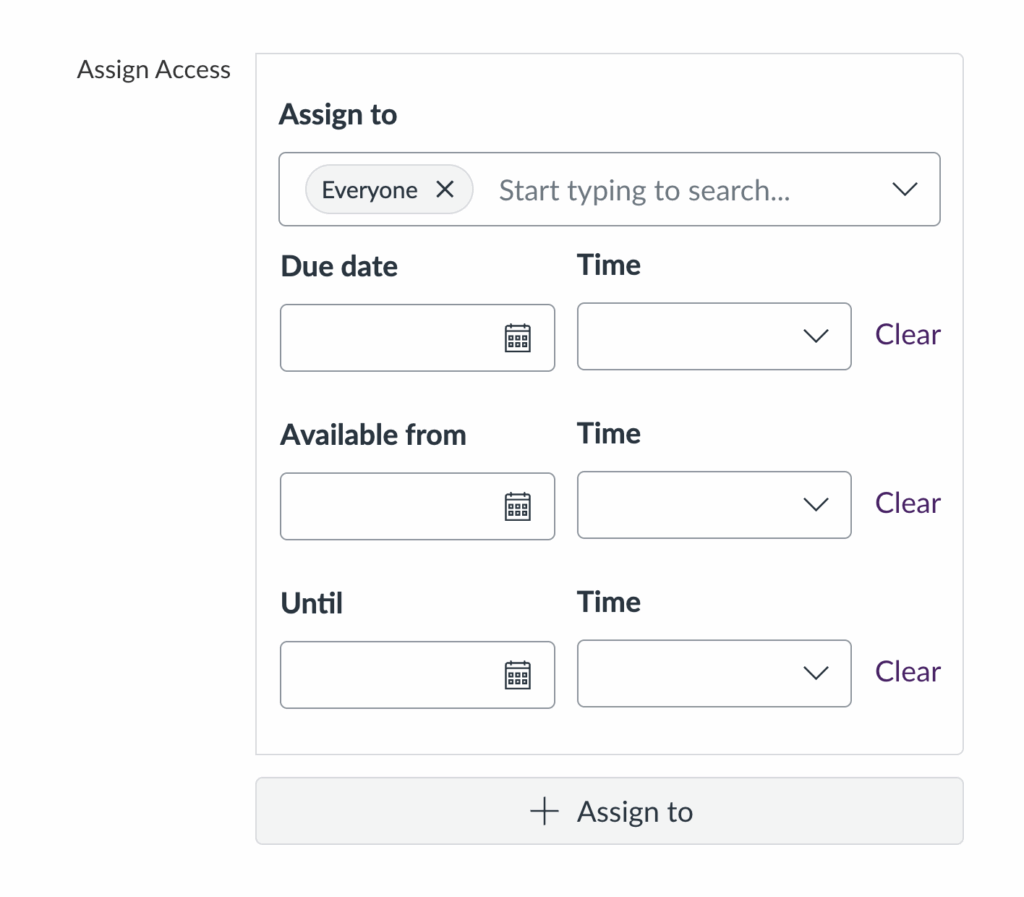Open the Available from Time dropdown
Image resolution: width=1024 pixels, height=897 pixels.
click(x=816, y=505)
